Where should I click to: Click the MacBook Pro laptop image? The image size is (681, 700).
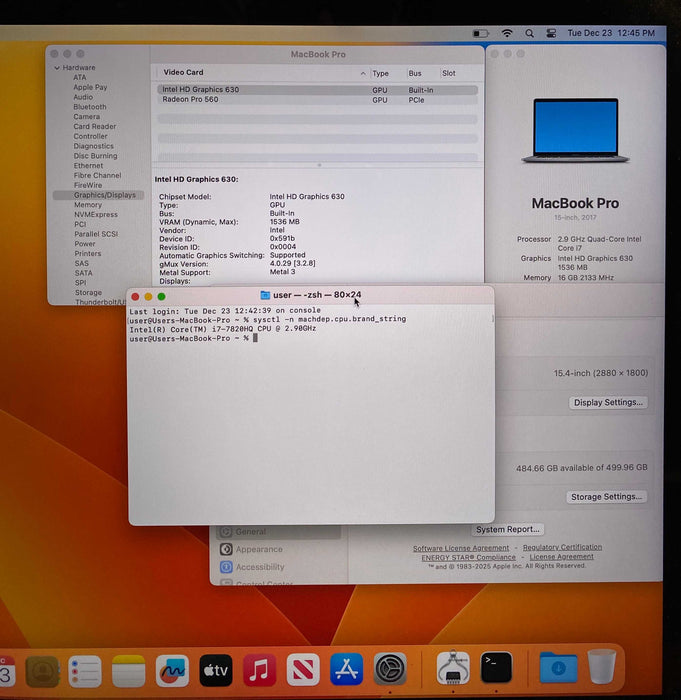click(575, 130)
